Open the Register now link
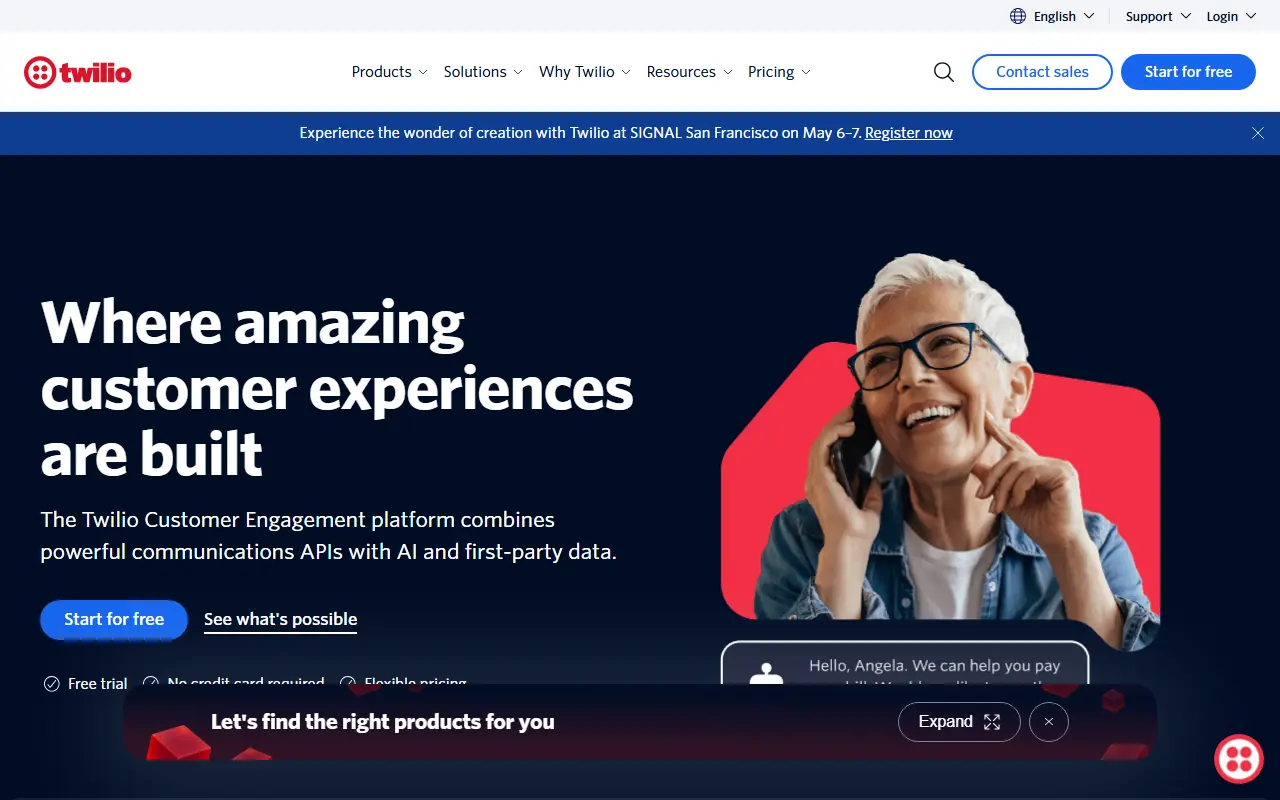Screen dimensions: 1280x800 point(907,132)
